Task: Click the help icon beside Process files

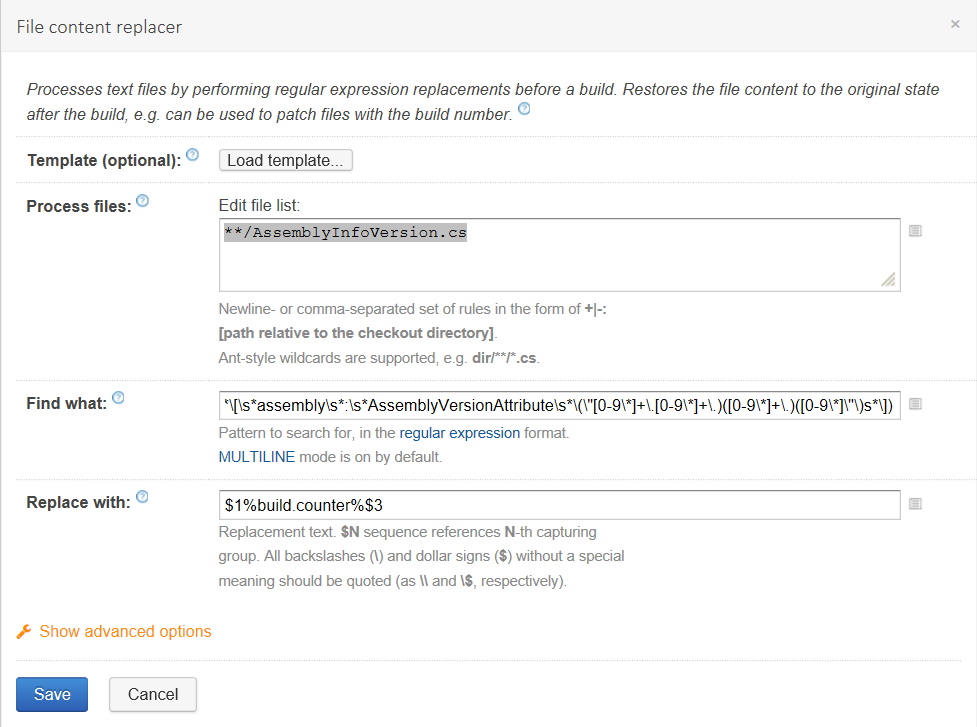Action: coord(142,201)
